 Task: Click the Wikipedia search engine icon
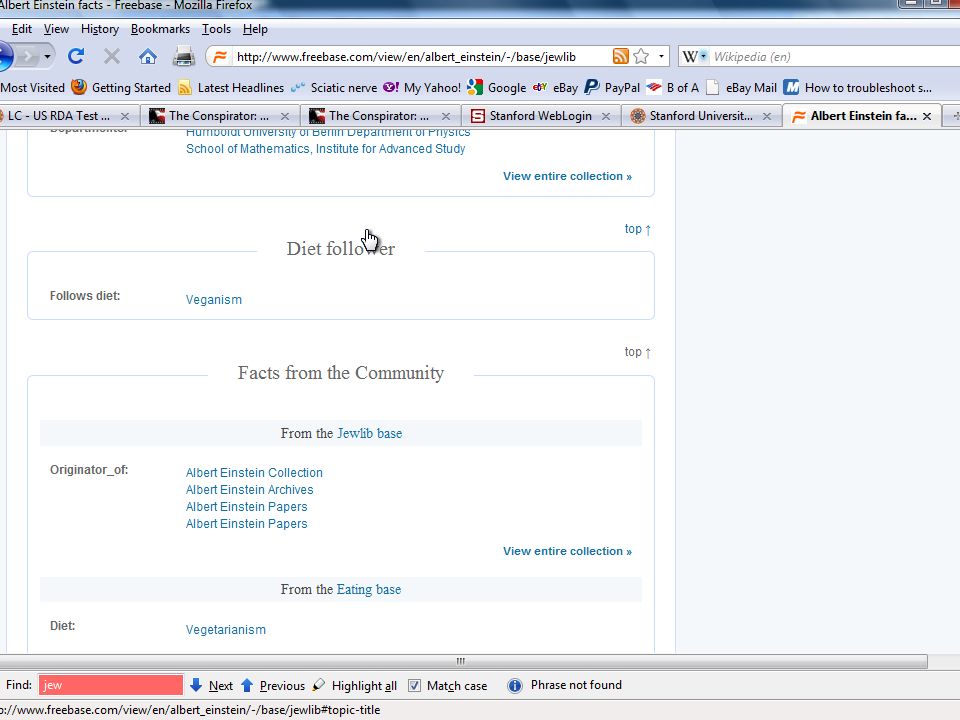click(694, 56)
